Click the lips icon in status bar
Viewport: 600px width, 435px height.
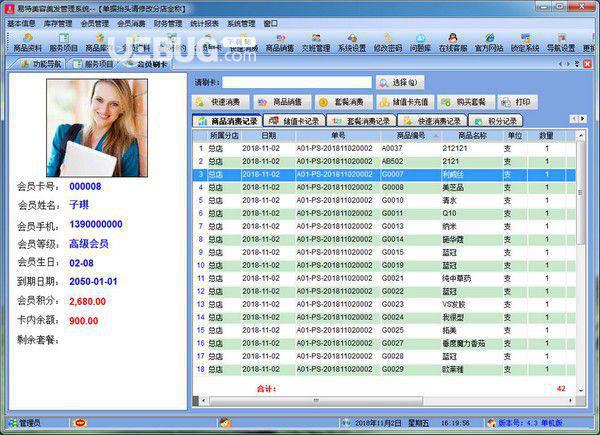[80, 423]
